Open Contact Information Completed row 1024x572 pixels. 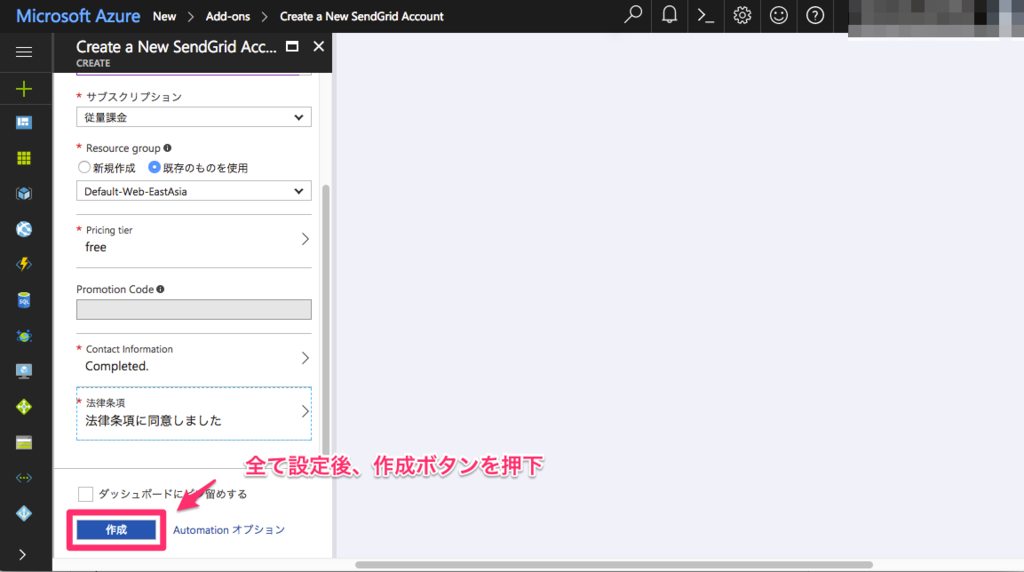[194, 358]
